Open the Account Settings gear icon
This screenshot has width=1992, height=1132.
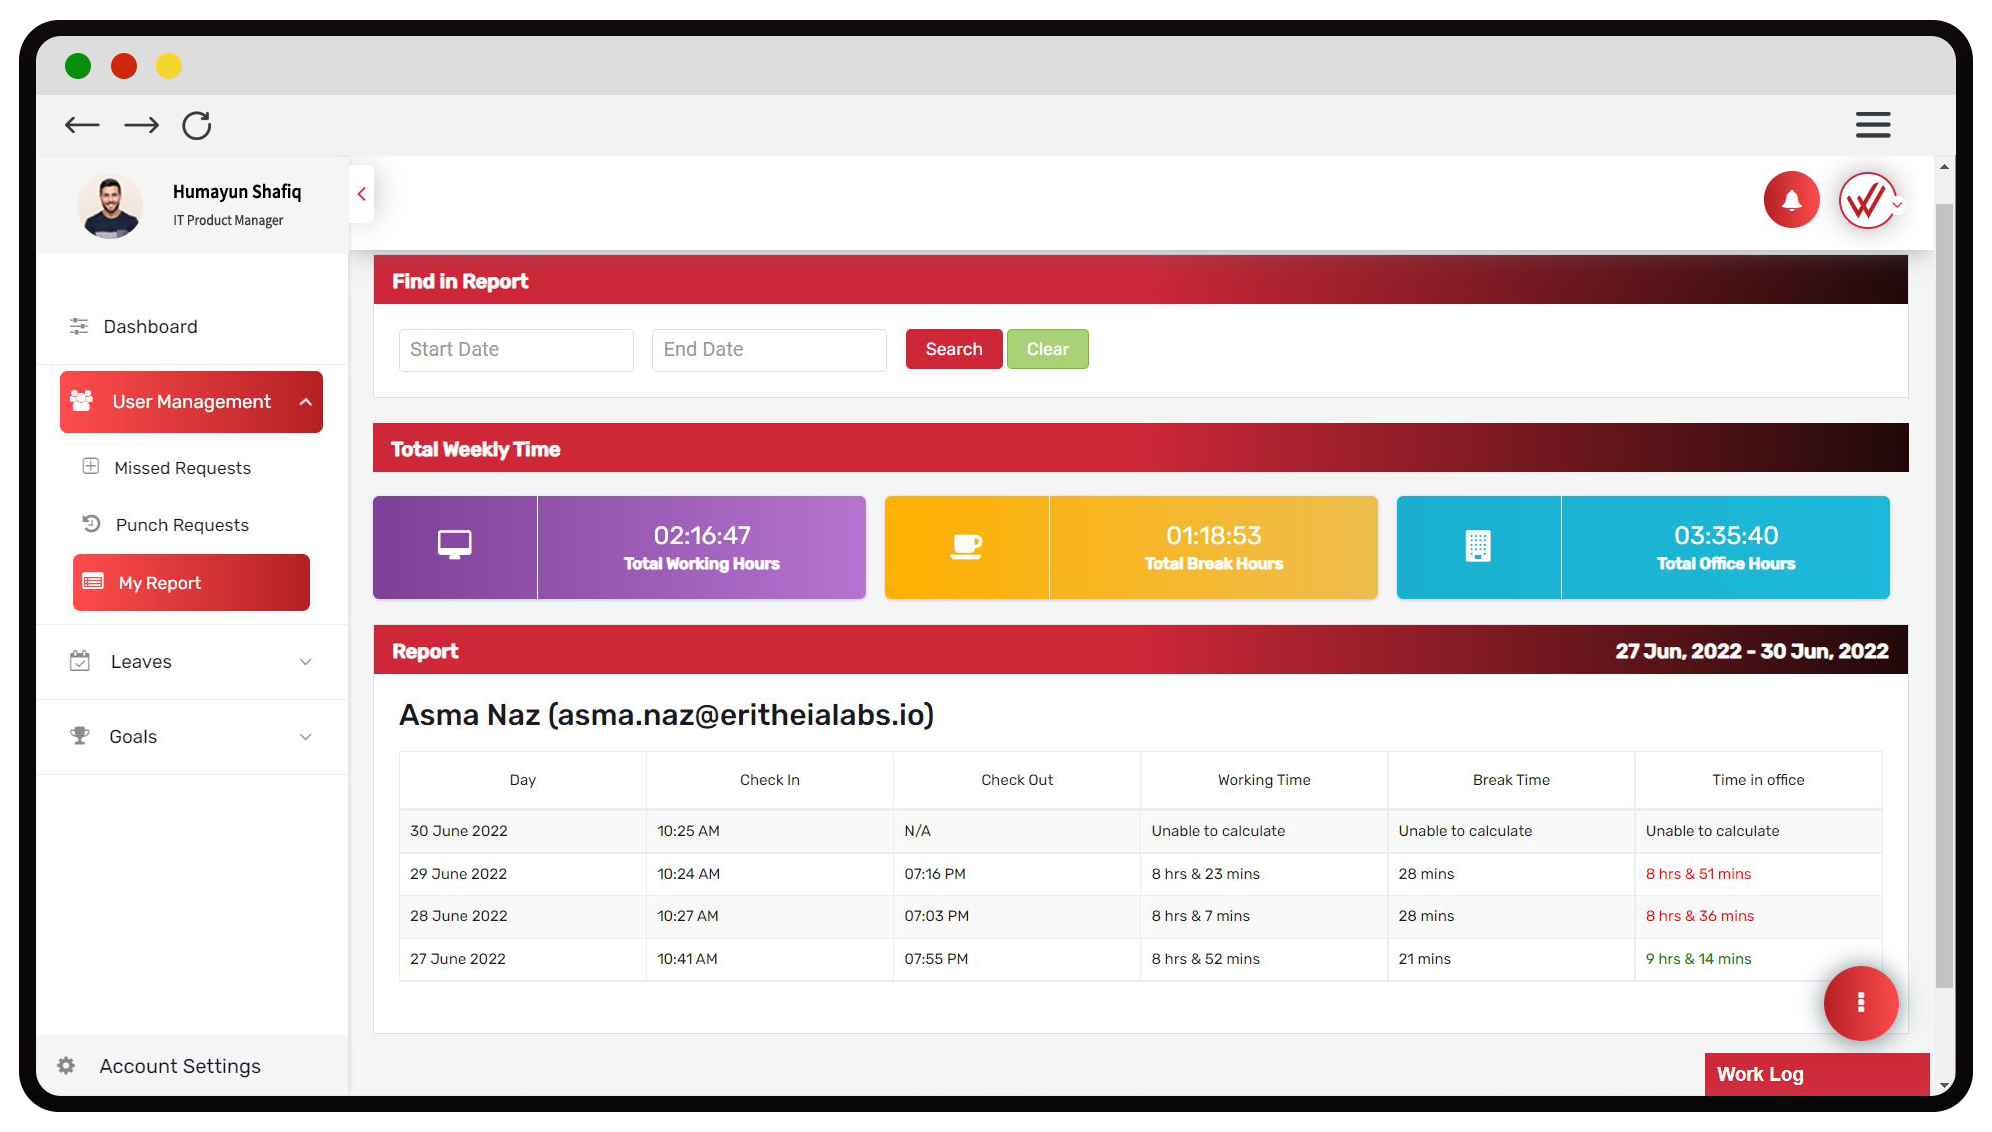66,1065
